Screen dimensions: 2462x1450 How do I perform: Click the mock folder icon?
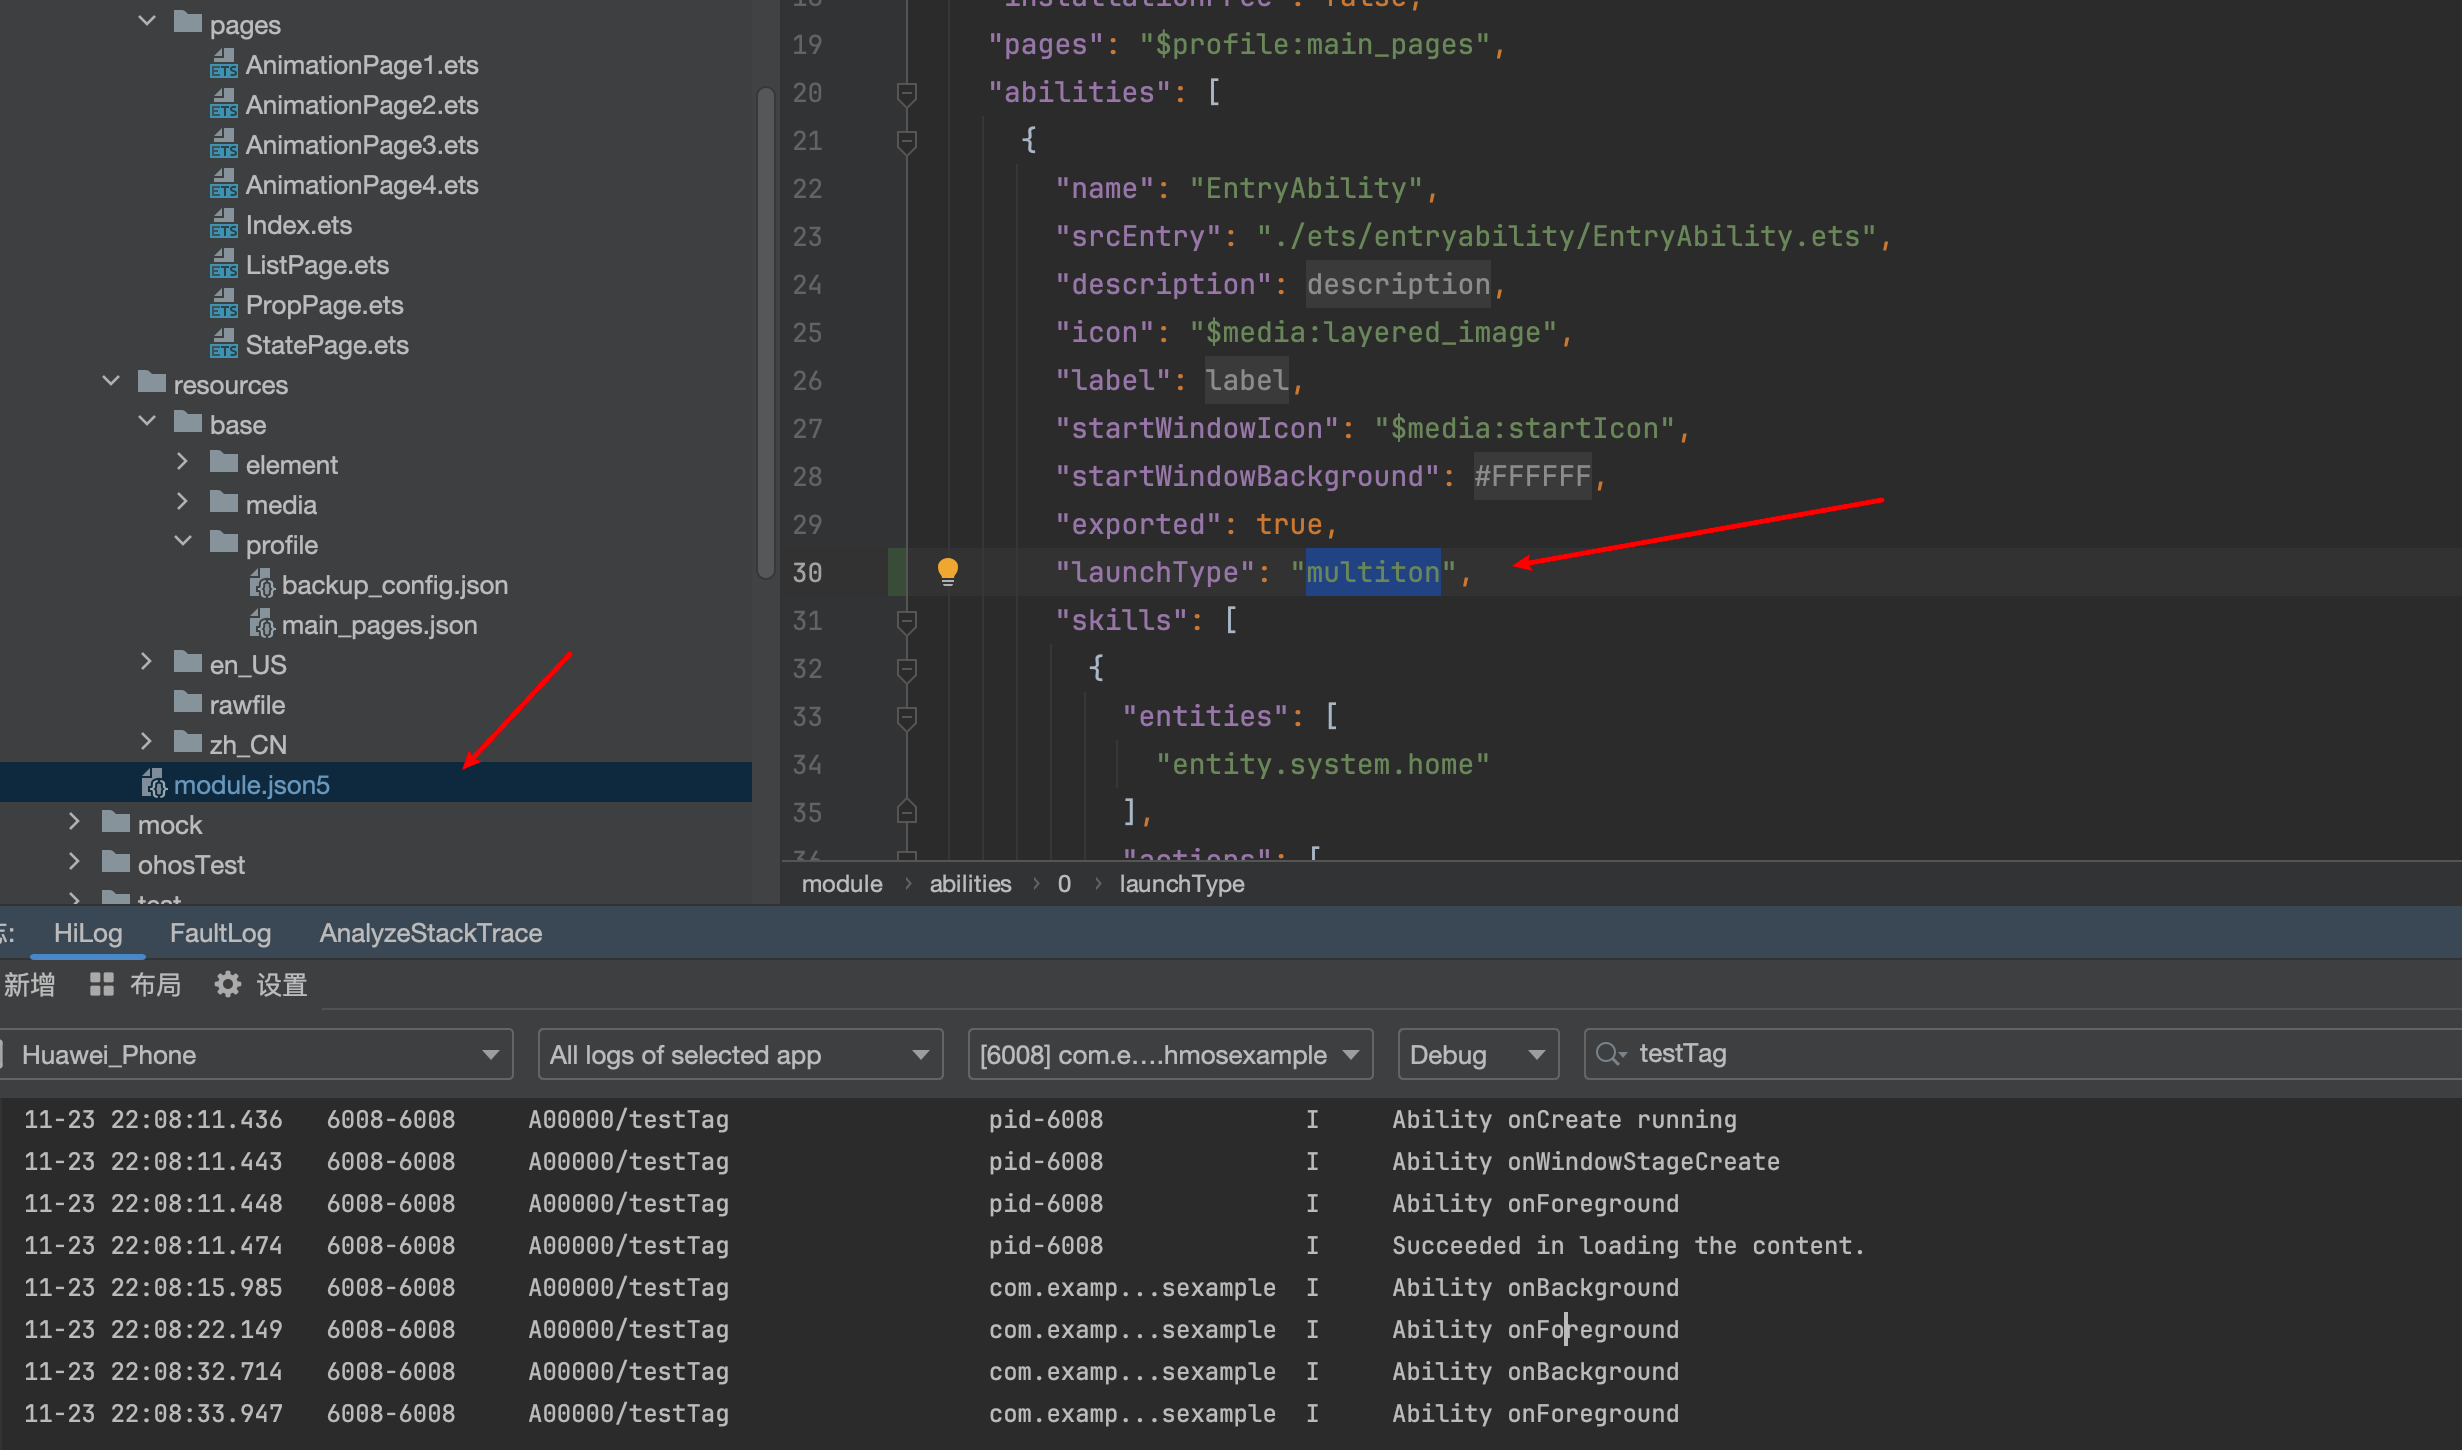[x=116, y=823]
